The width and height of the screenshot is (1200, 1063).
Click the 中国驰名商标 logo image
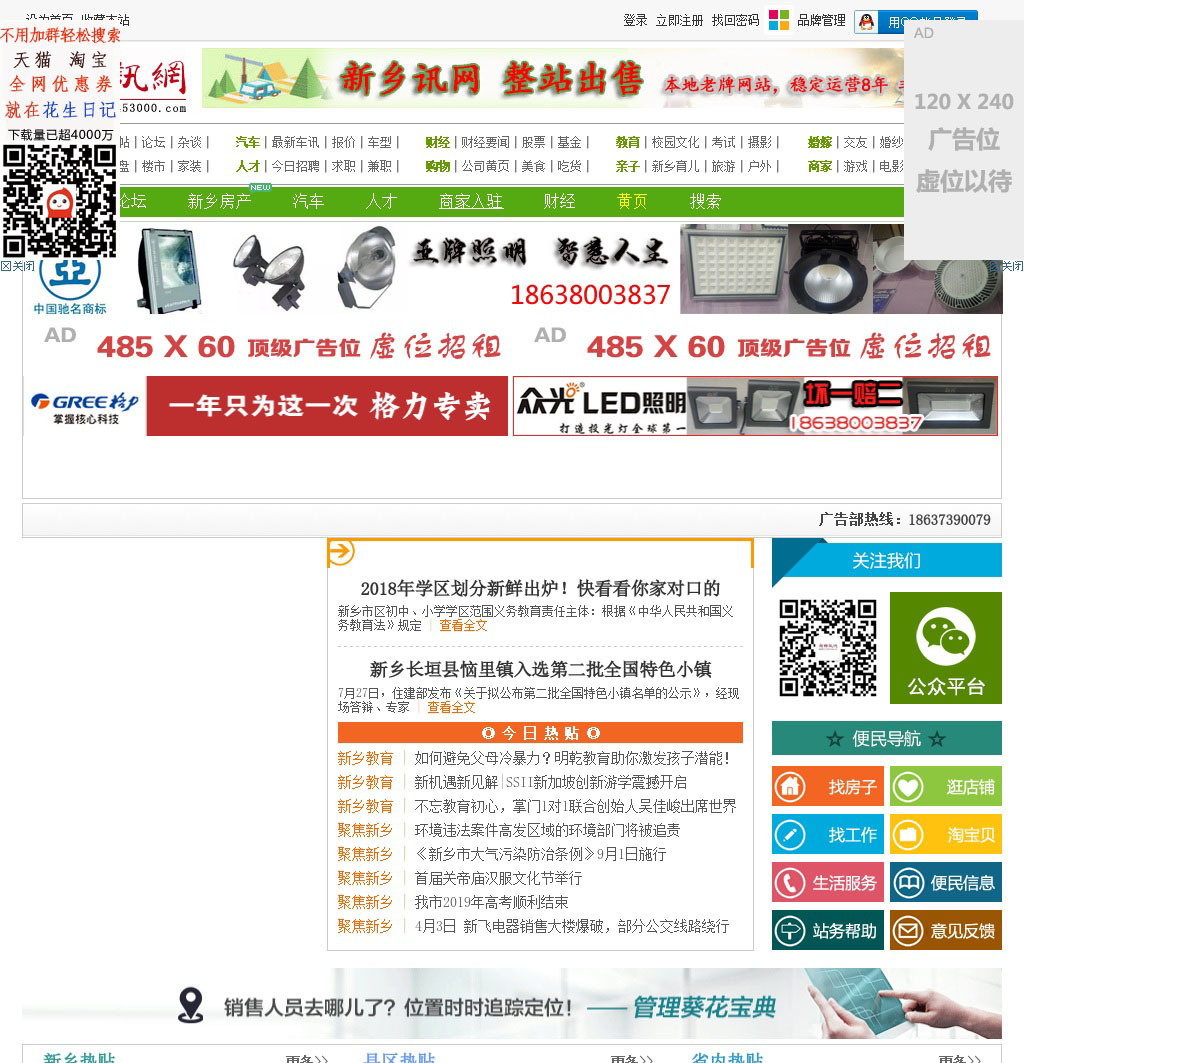click(x=70, y=285)
